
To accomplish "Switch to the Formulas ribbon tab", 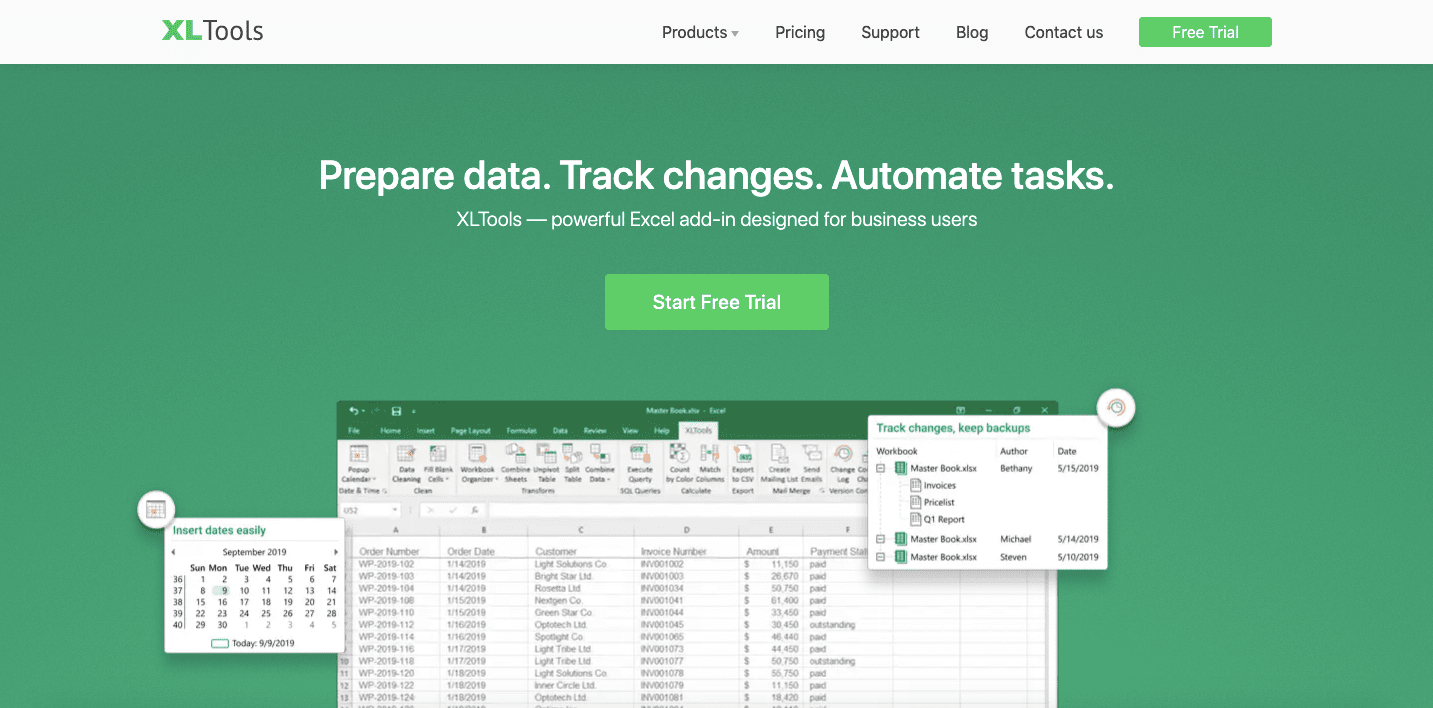I will coord(521,431).
